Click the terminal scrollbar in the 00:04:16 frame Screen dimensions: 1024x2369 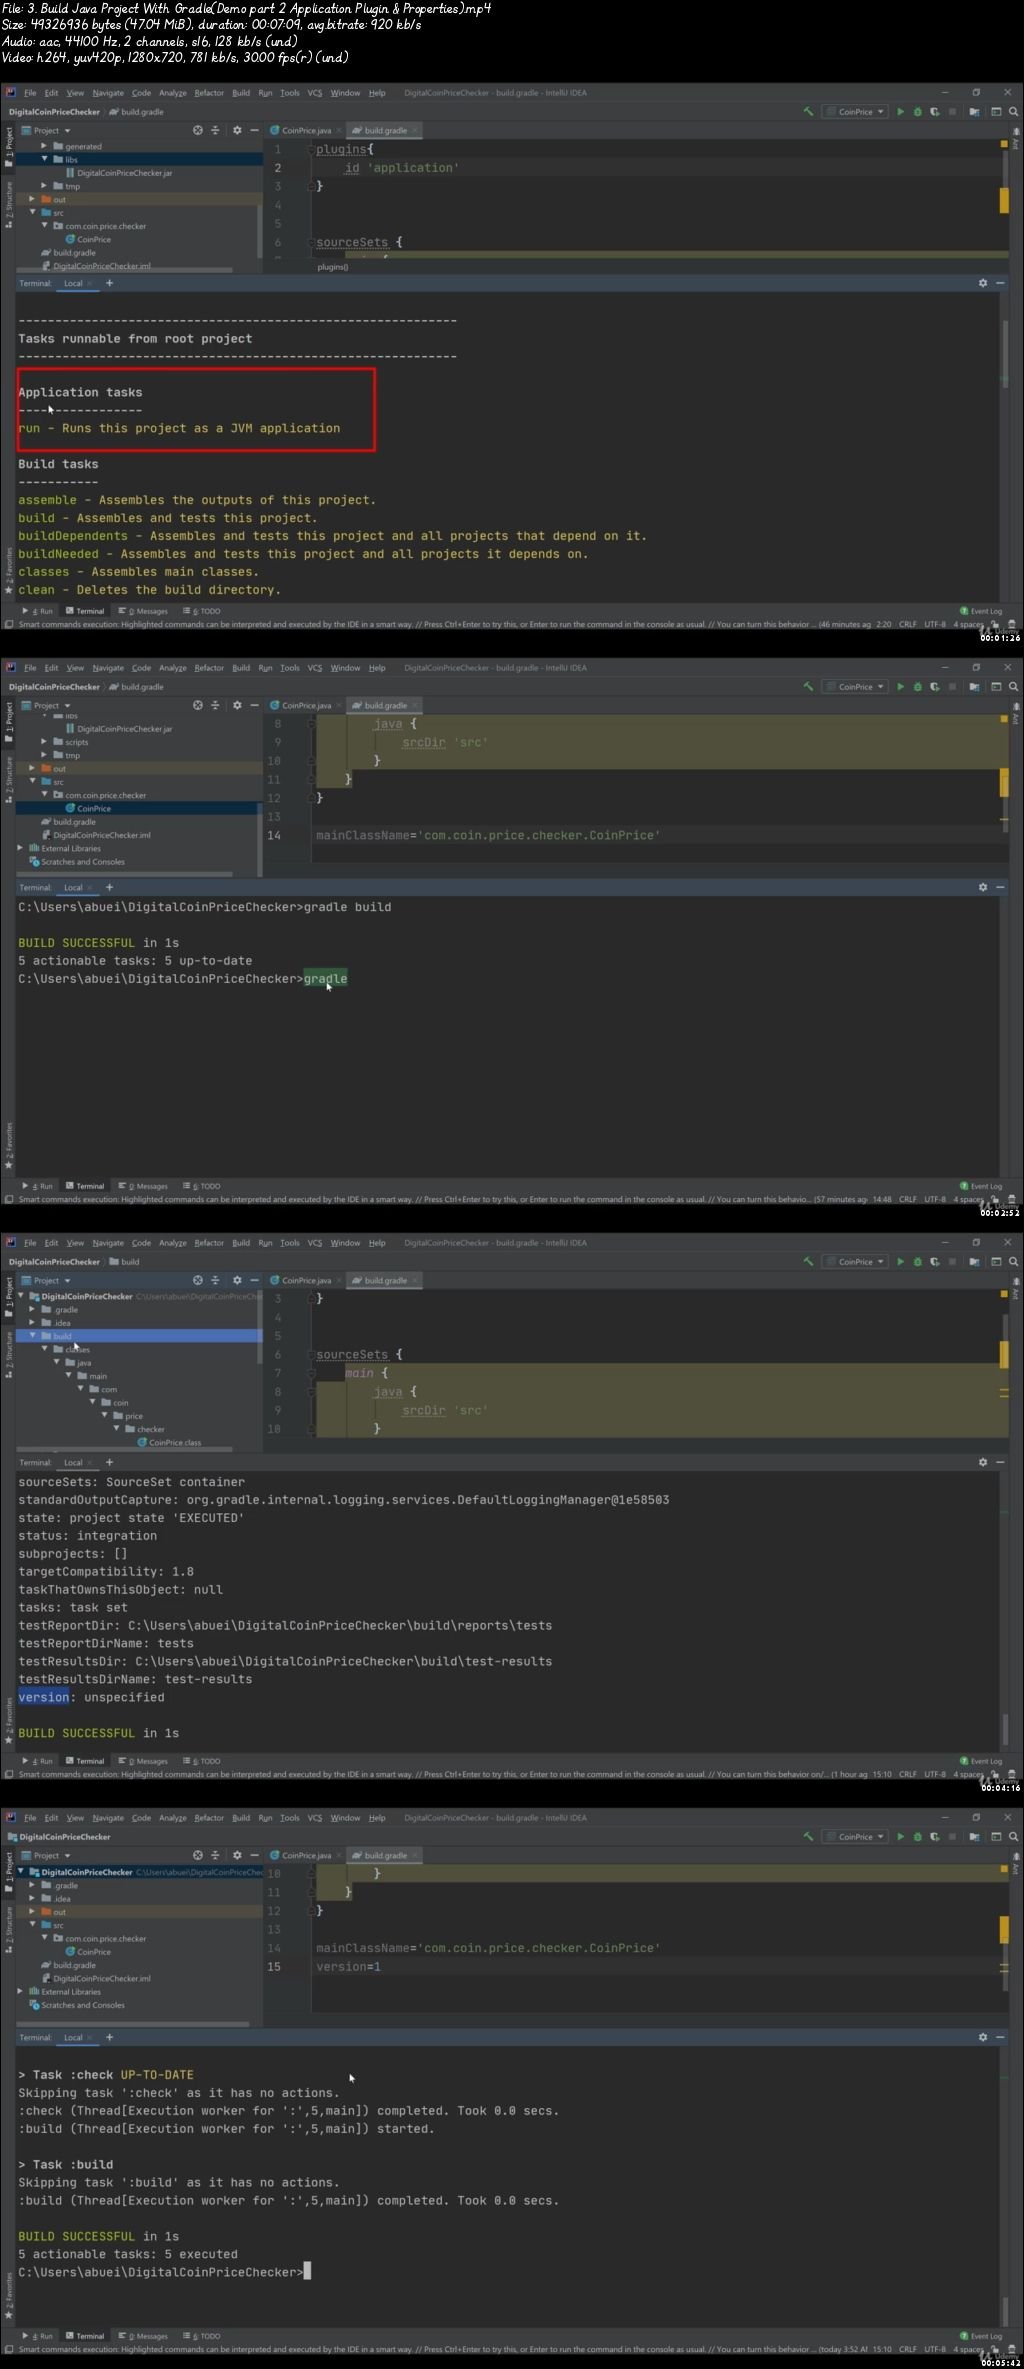(x=1005, y=1728)
